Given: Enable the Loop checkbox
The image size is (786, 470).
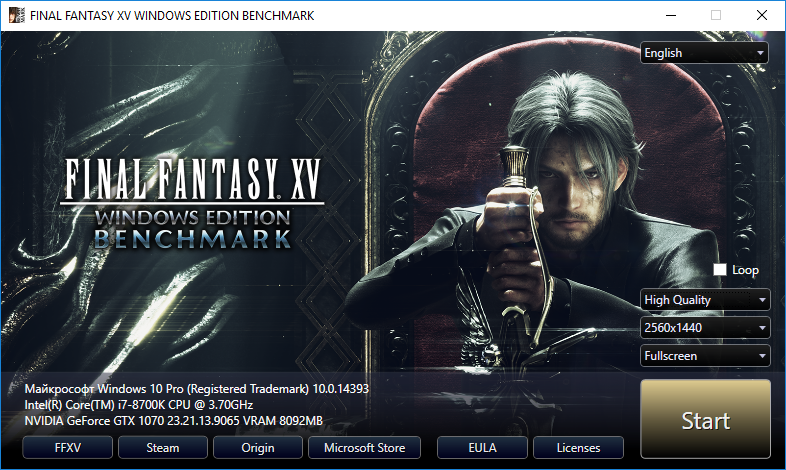Looking at the screenshot, I should tap(720, 270).
